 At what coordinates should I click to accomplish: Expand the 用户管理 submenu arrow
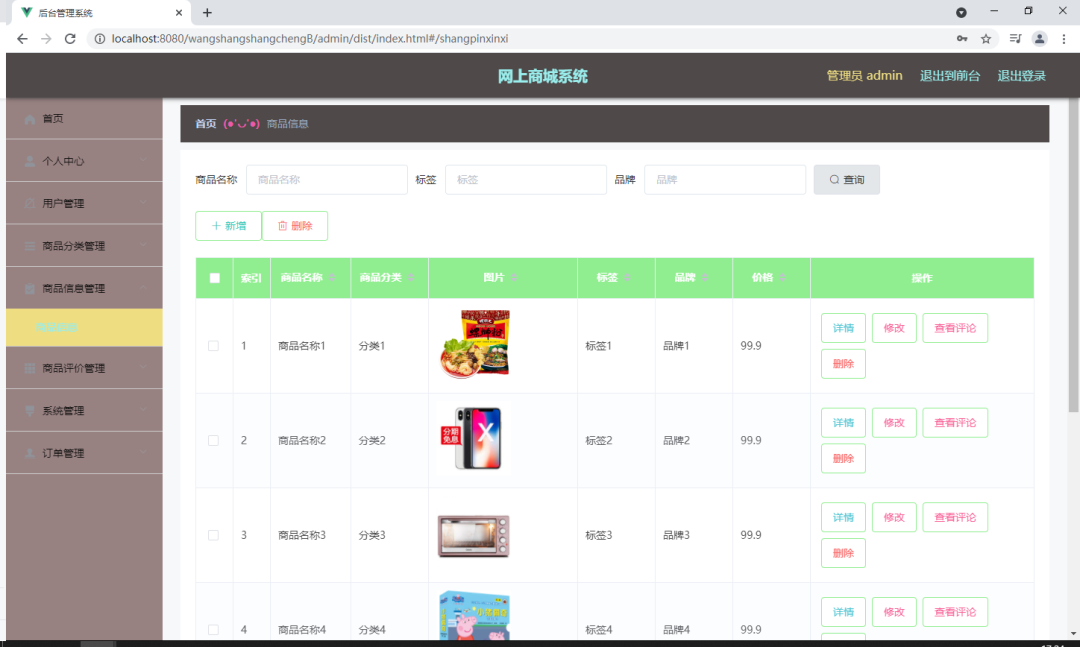[x=143, y=203]
